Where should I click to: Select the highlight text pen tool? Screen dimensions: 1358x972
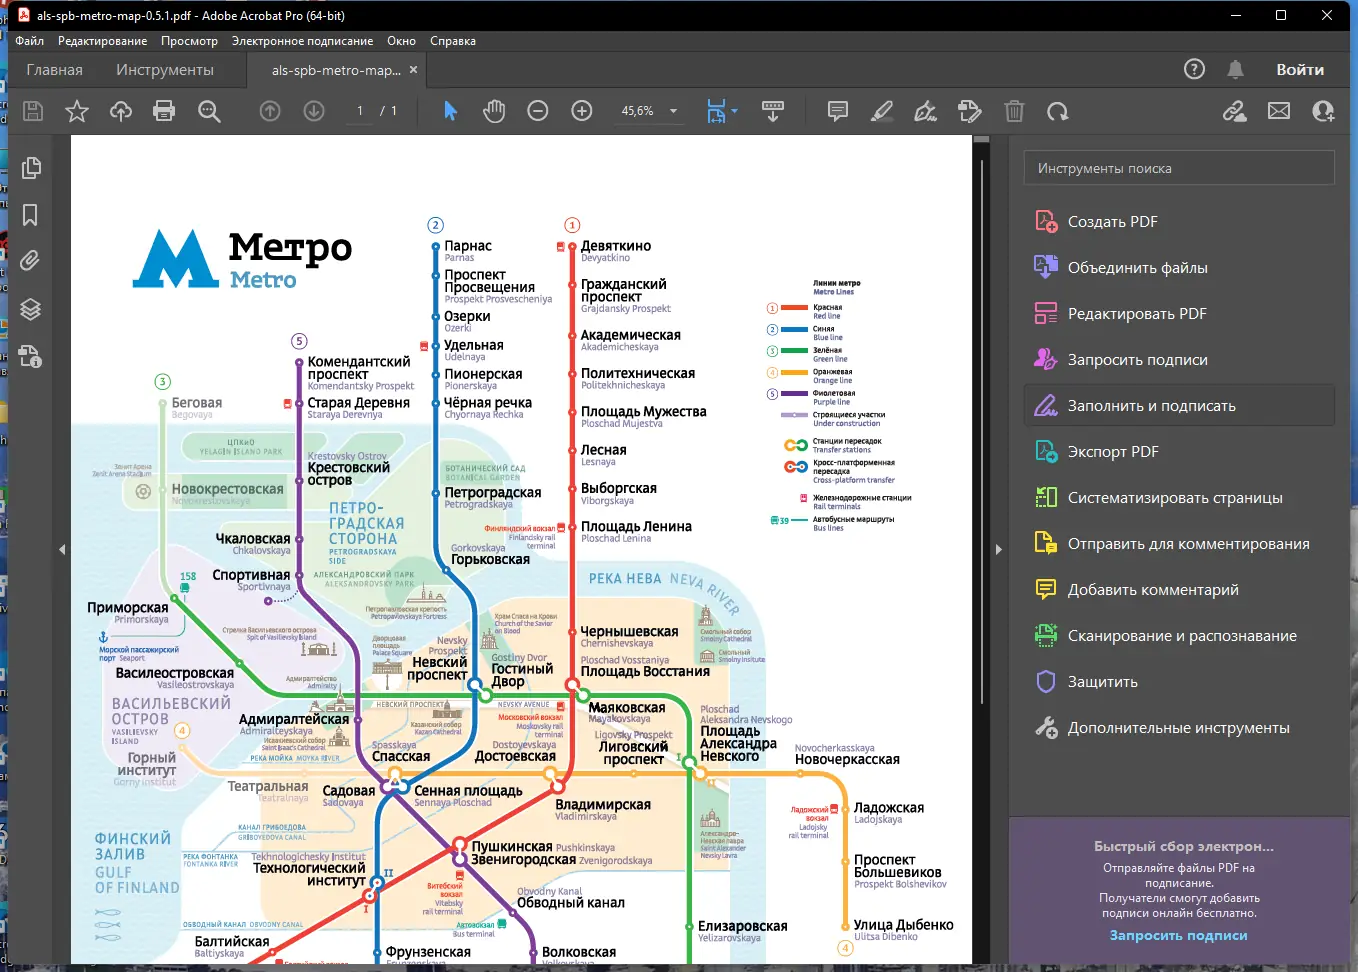click(x=882, y=111)
